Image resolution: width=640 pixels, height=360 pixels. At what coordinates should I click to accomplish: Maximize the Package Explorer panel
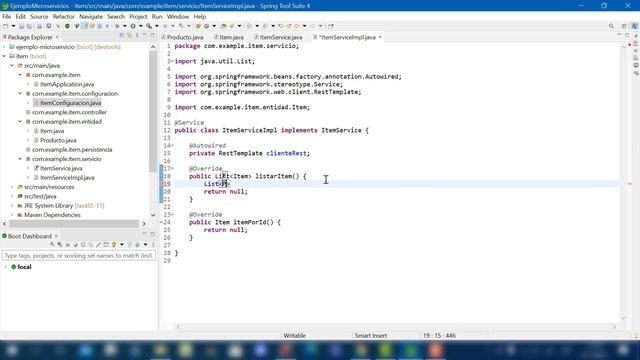click(x=152, y=36)
